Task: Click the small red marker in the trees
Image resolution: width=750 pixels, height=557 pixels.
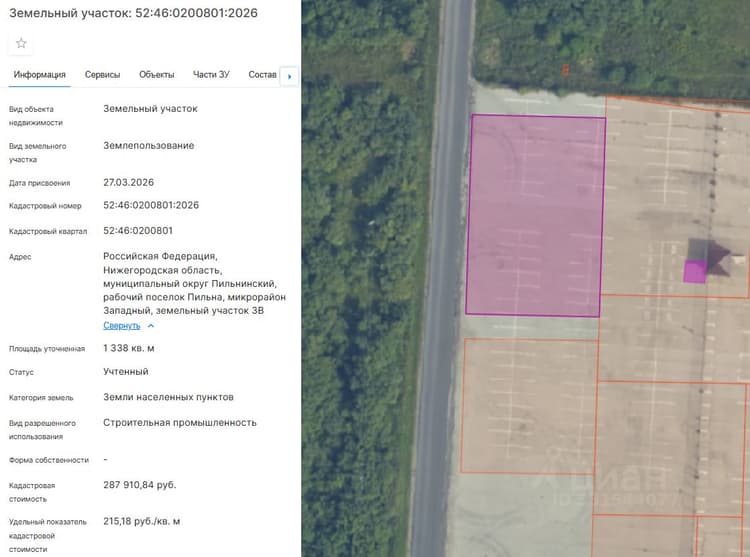Action: tap(565, 70)
